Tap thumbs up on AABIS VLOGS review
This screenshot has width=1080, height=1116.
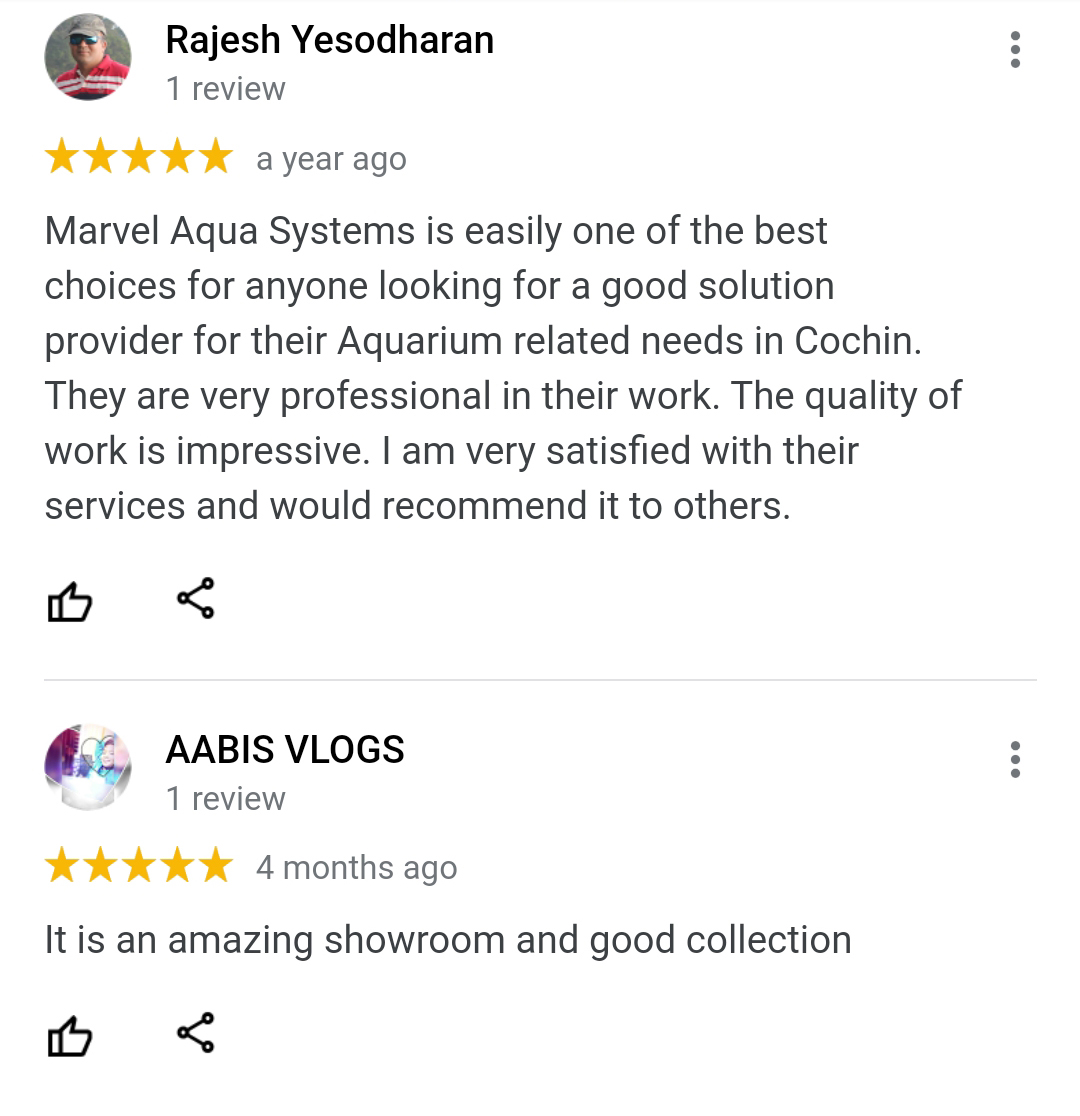click(69, 1036)
